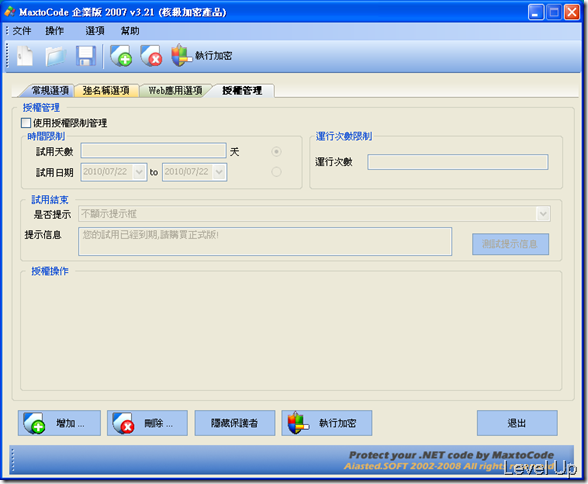Click toolbar remove icon with red X
The width and height of the screenshot is (588, 484).
[x=151, y=56]
